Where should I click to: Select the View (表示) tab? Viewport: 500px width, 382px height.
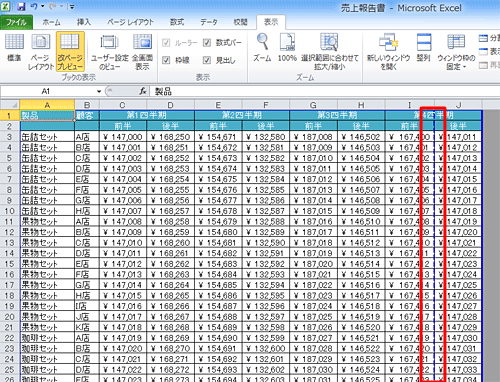coord(271,22)
